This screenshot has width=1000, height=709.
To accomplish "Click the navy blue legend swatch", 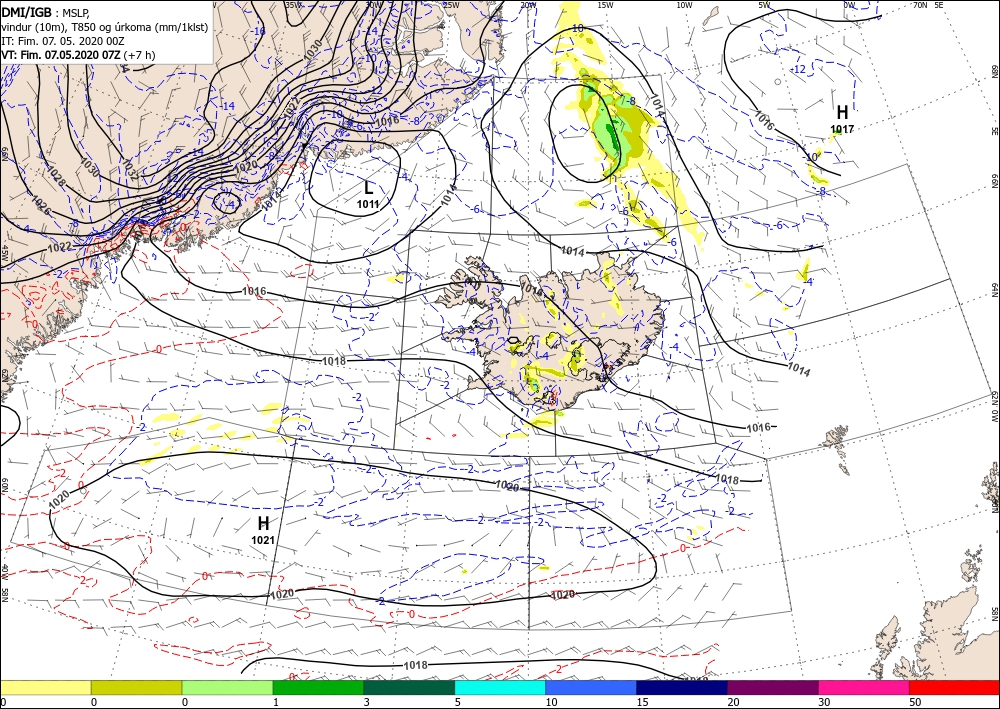I will point(682,687).
